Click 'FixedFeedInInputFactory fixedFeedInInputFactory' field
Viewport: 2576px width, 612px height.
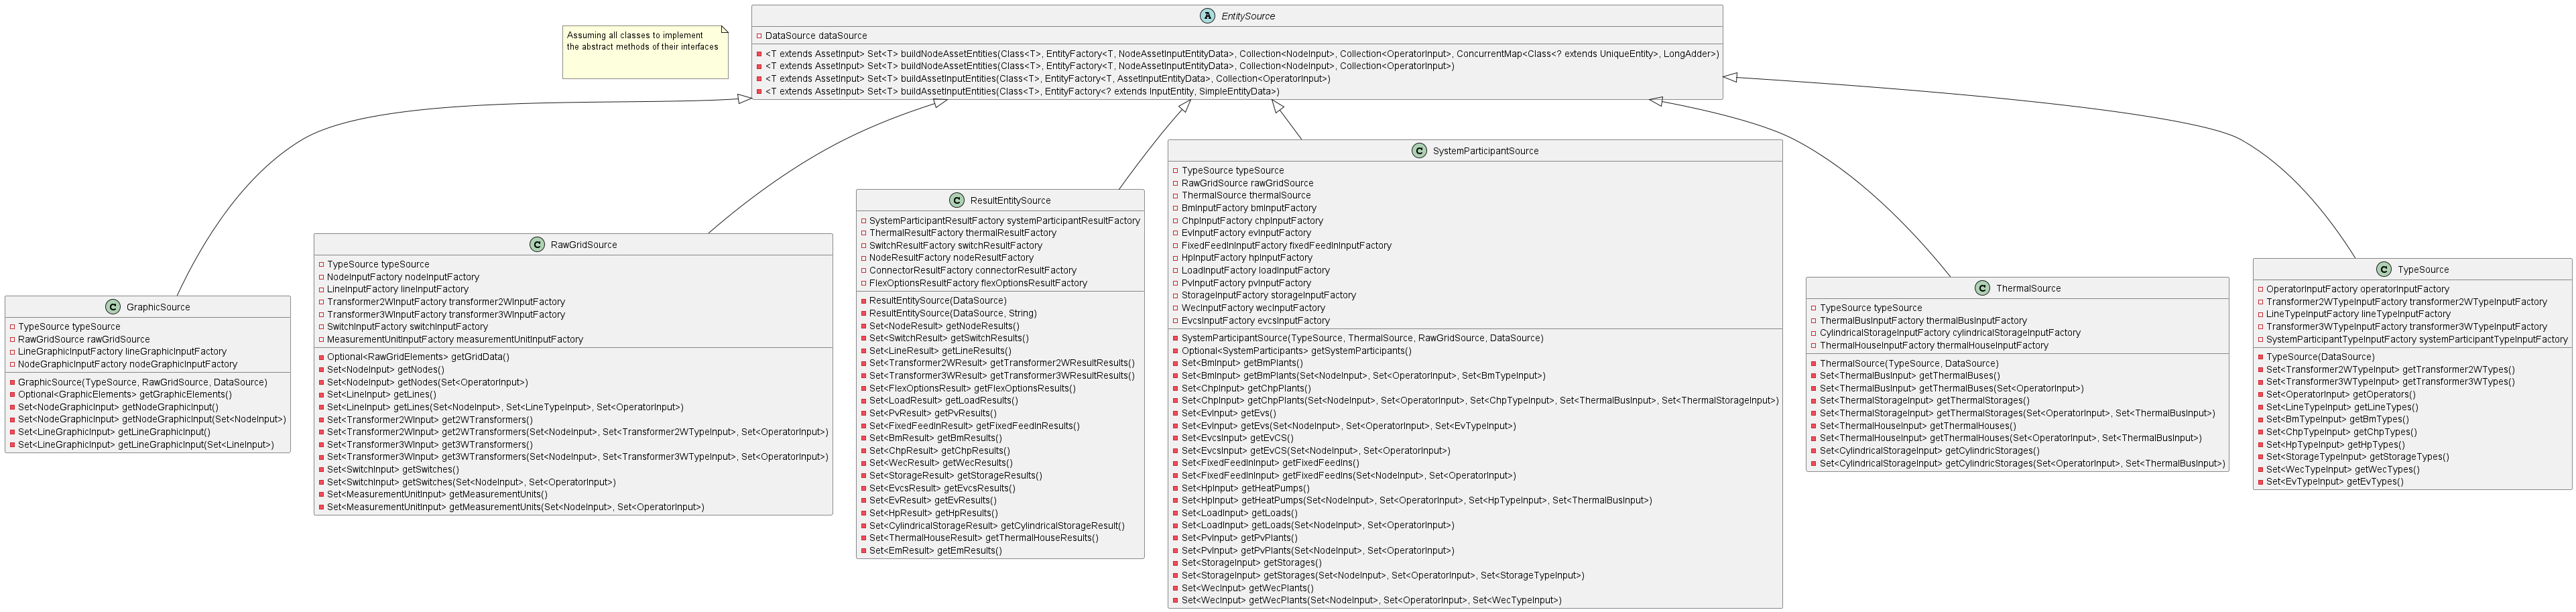pos(1286,246)
